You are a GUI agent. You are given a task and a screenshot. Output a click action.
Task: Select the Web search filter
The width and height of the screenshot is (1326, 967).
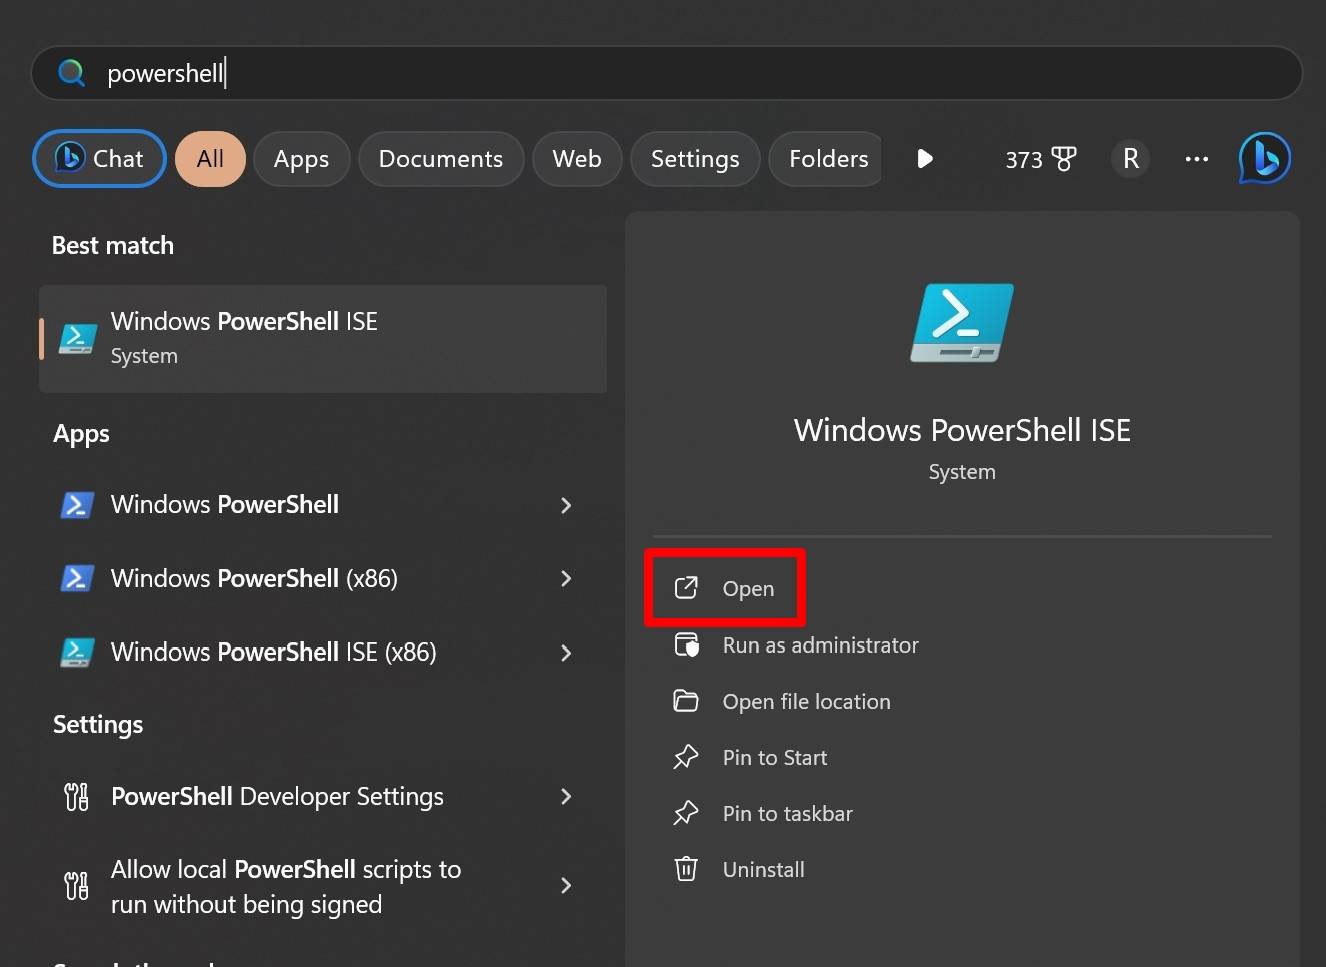click(576, 158)
